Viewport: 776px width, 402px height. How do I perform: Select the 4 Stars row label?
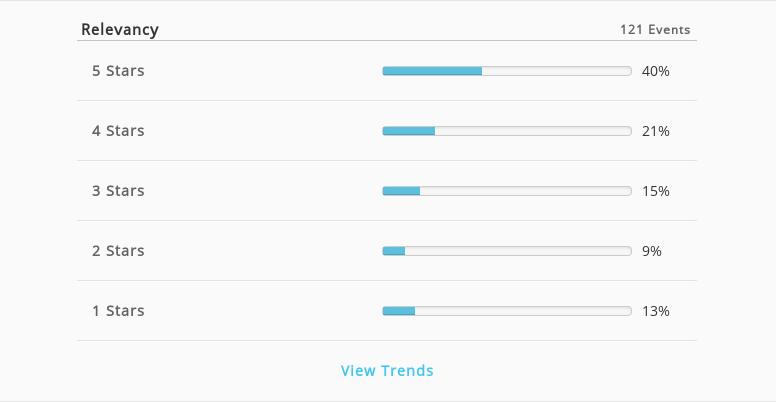(118, 131)
